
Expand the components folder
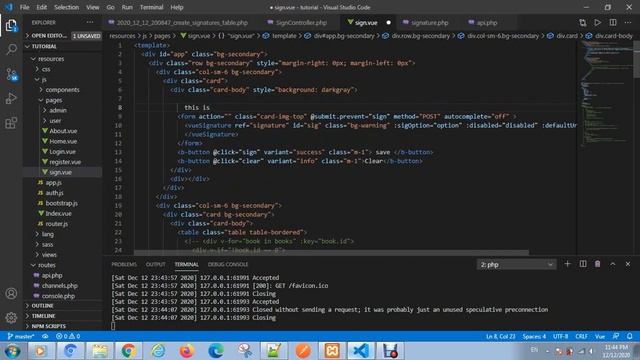(x=63, y=89)
